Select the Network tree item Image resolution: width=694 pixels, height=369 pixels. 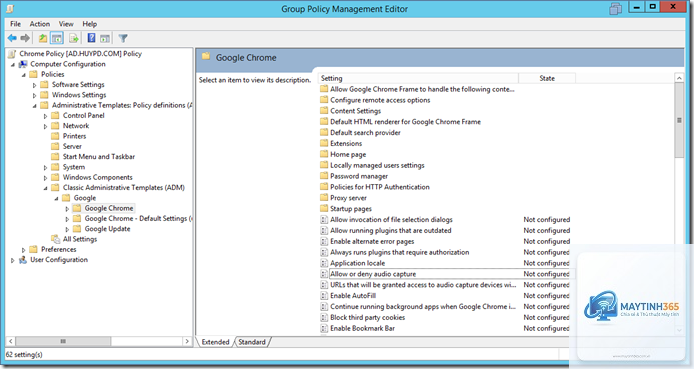[x=76, y=126]
